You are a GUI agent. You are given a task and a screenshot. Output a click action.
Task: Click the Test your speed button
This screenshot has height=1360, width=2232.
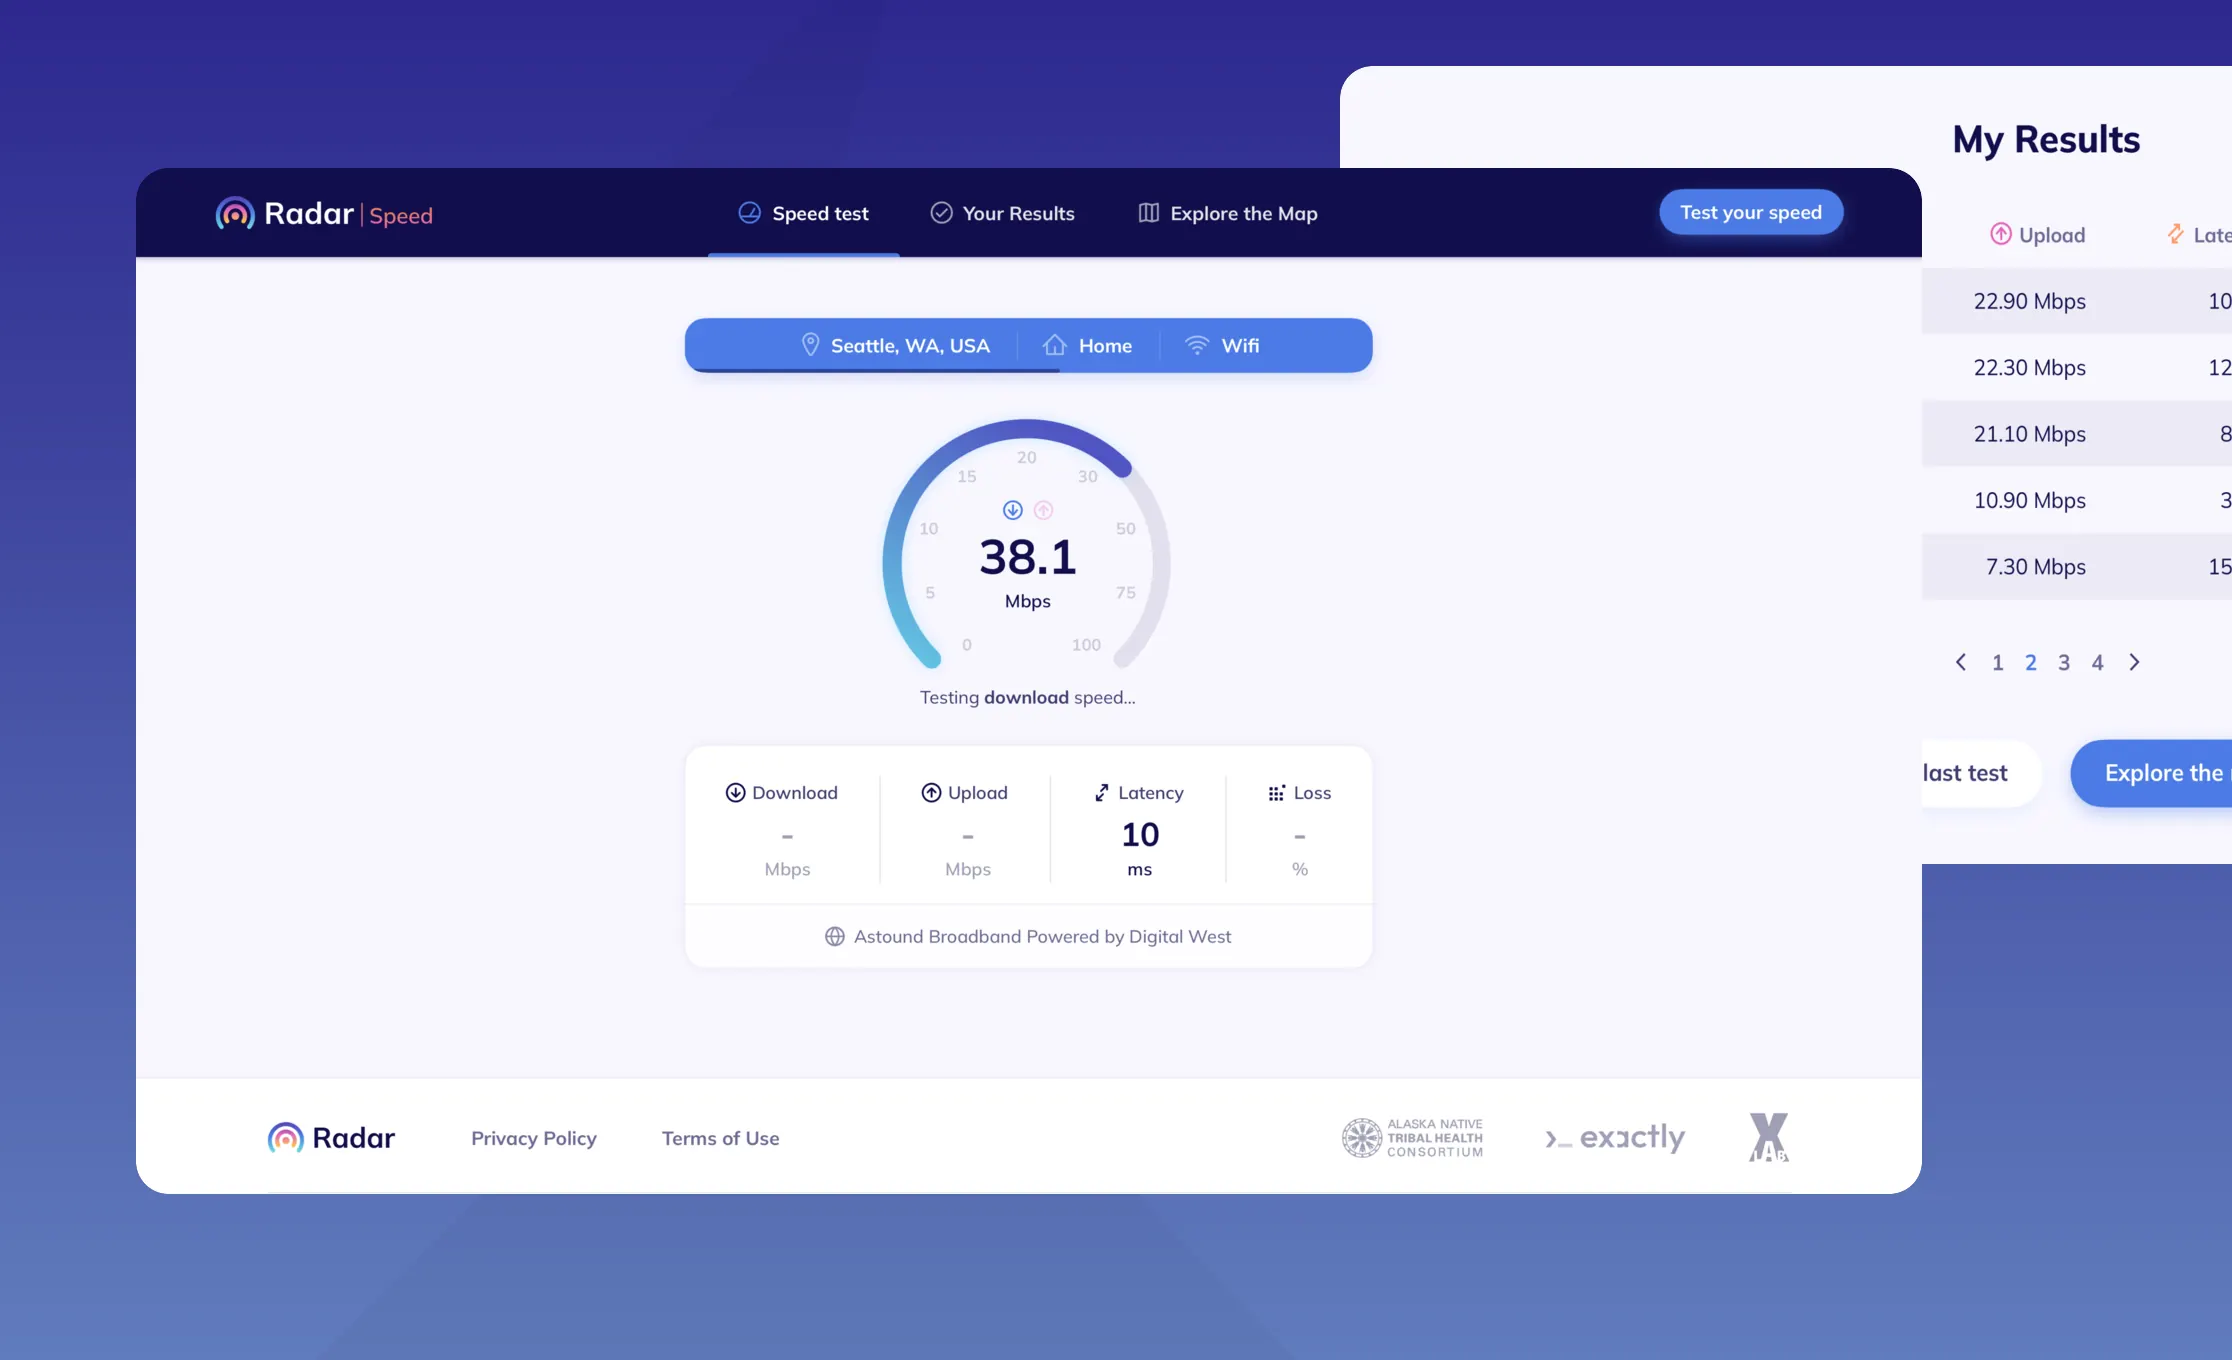click(1751, 212)
